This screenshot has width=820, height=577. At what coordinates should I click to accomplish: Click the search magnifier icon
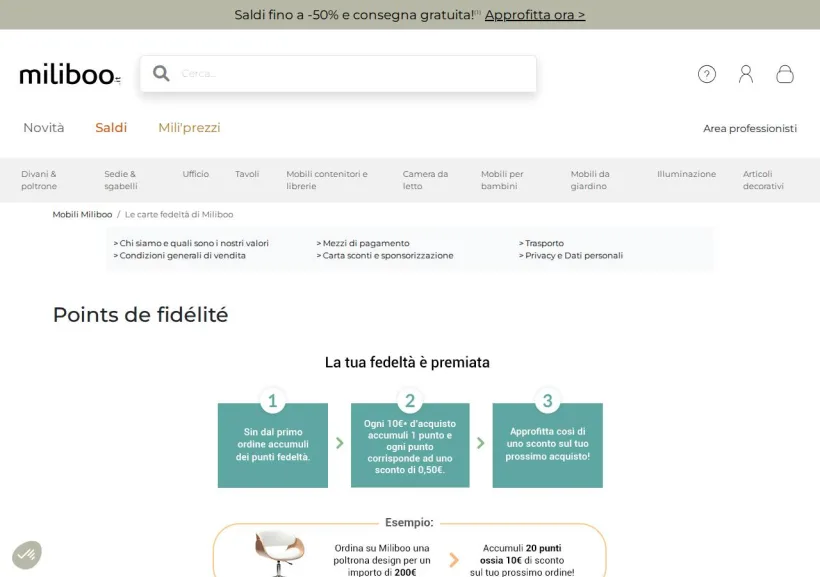(x=161, y=73)
